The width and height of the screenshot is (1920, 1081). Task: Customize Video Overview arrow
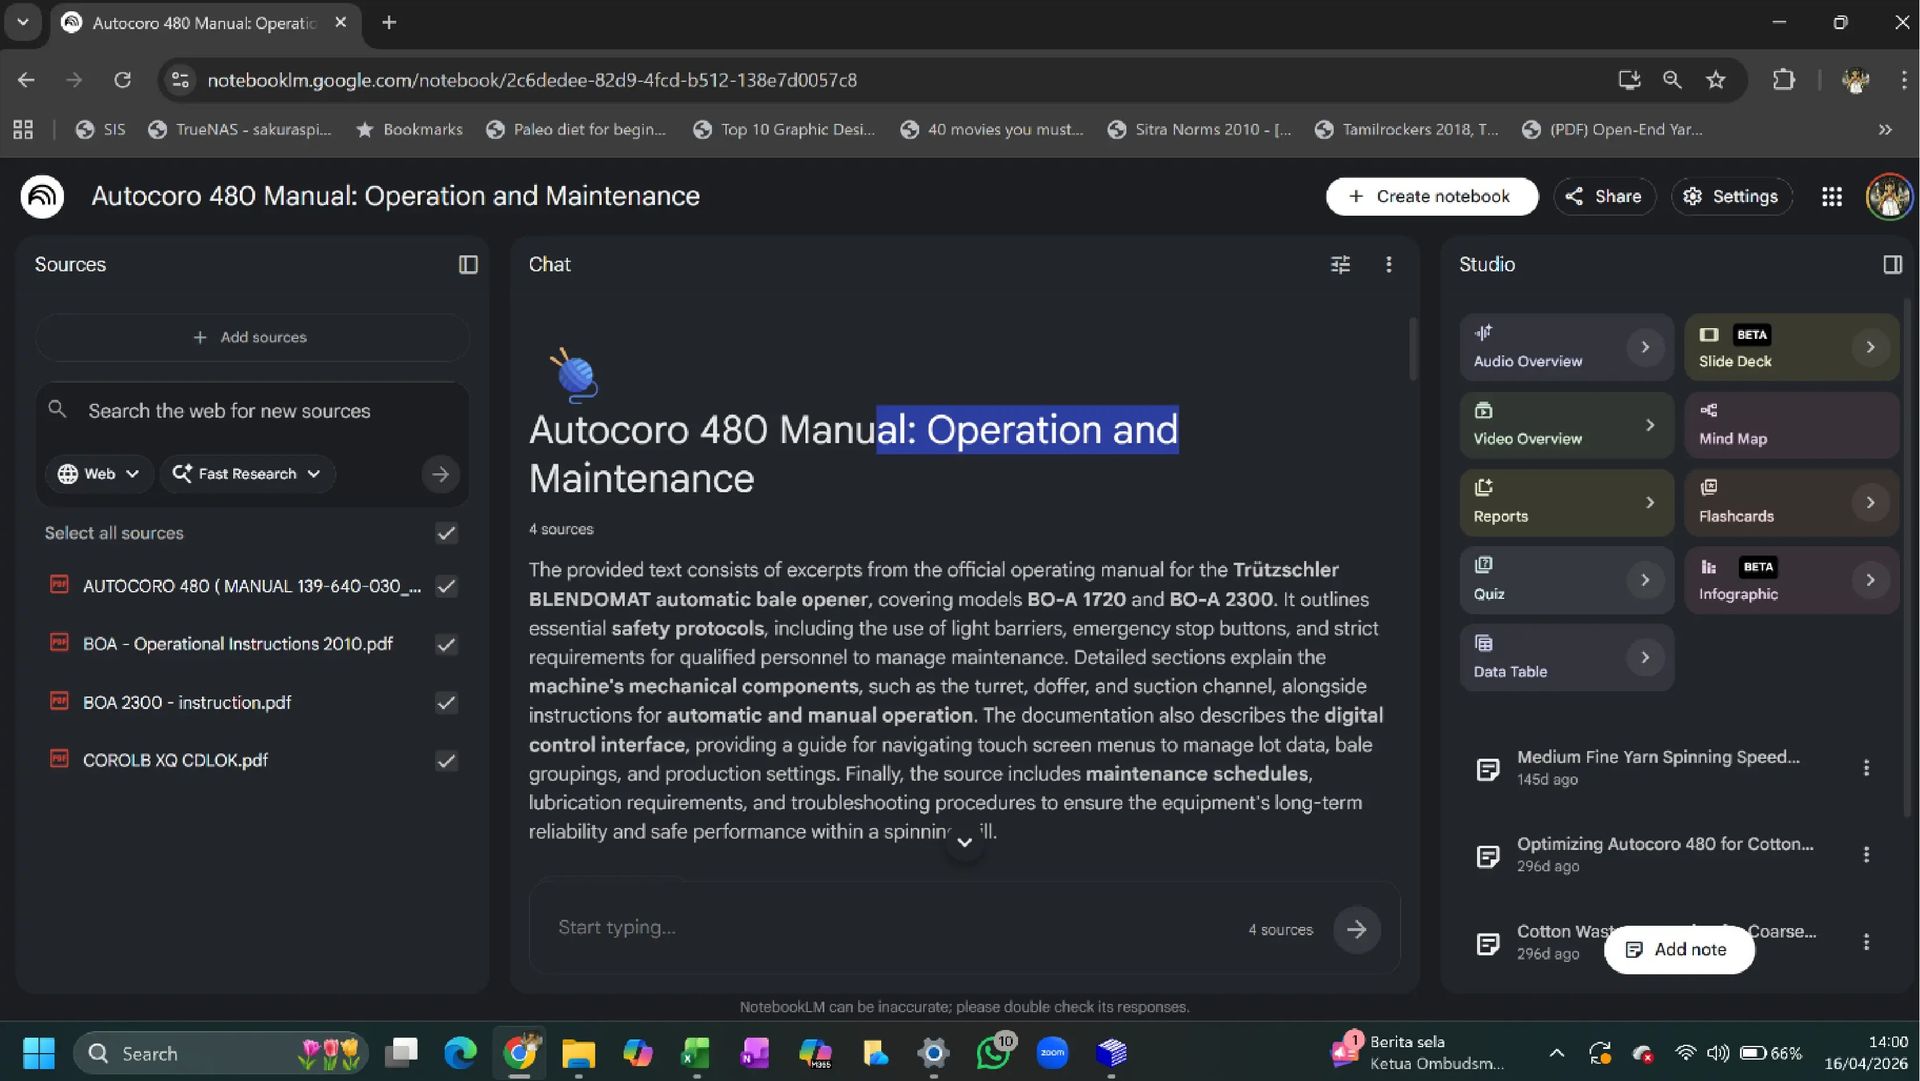1649,425
